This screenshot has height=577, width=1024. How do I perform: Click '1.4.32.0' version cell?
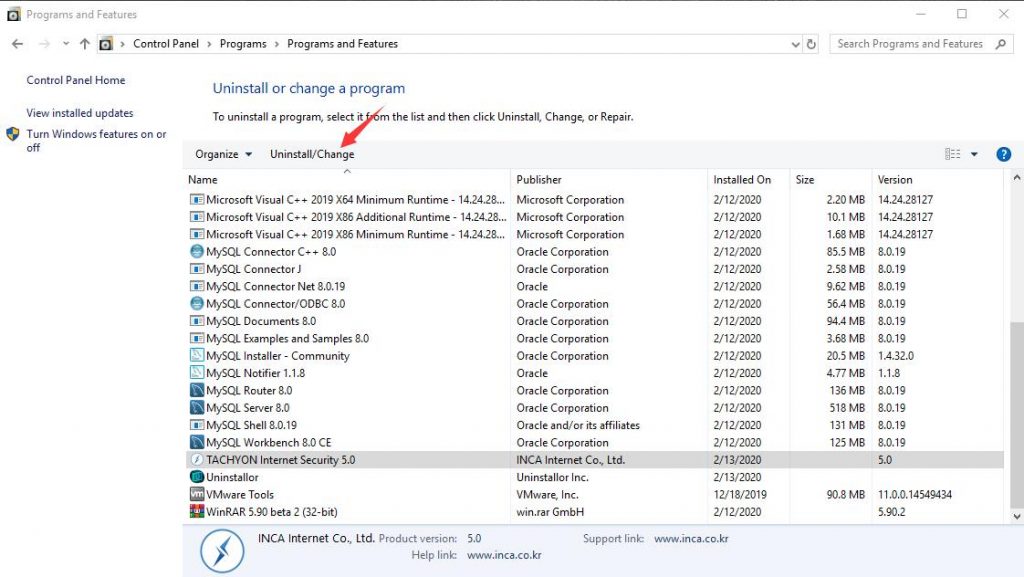[896, 356]
